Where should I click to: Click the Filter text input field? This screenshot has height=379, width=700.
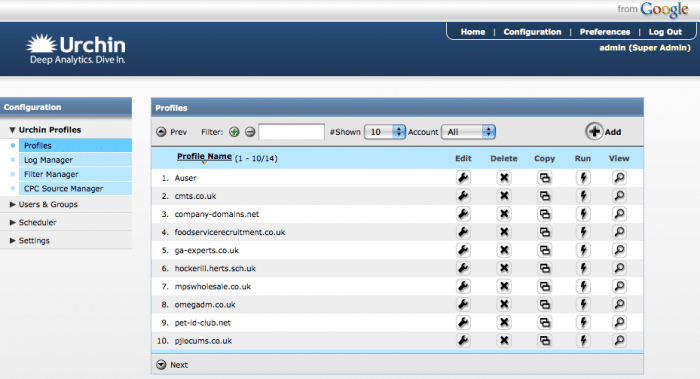point(292,132)
